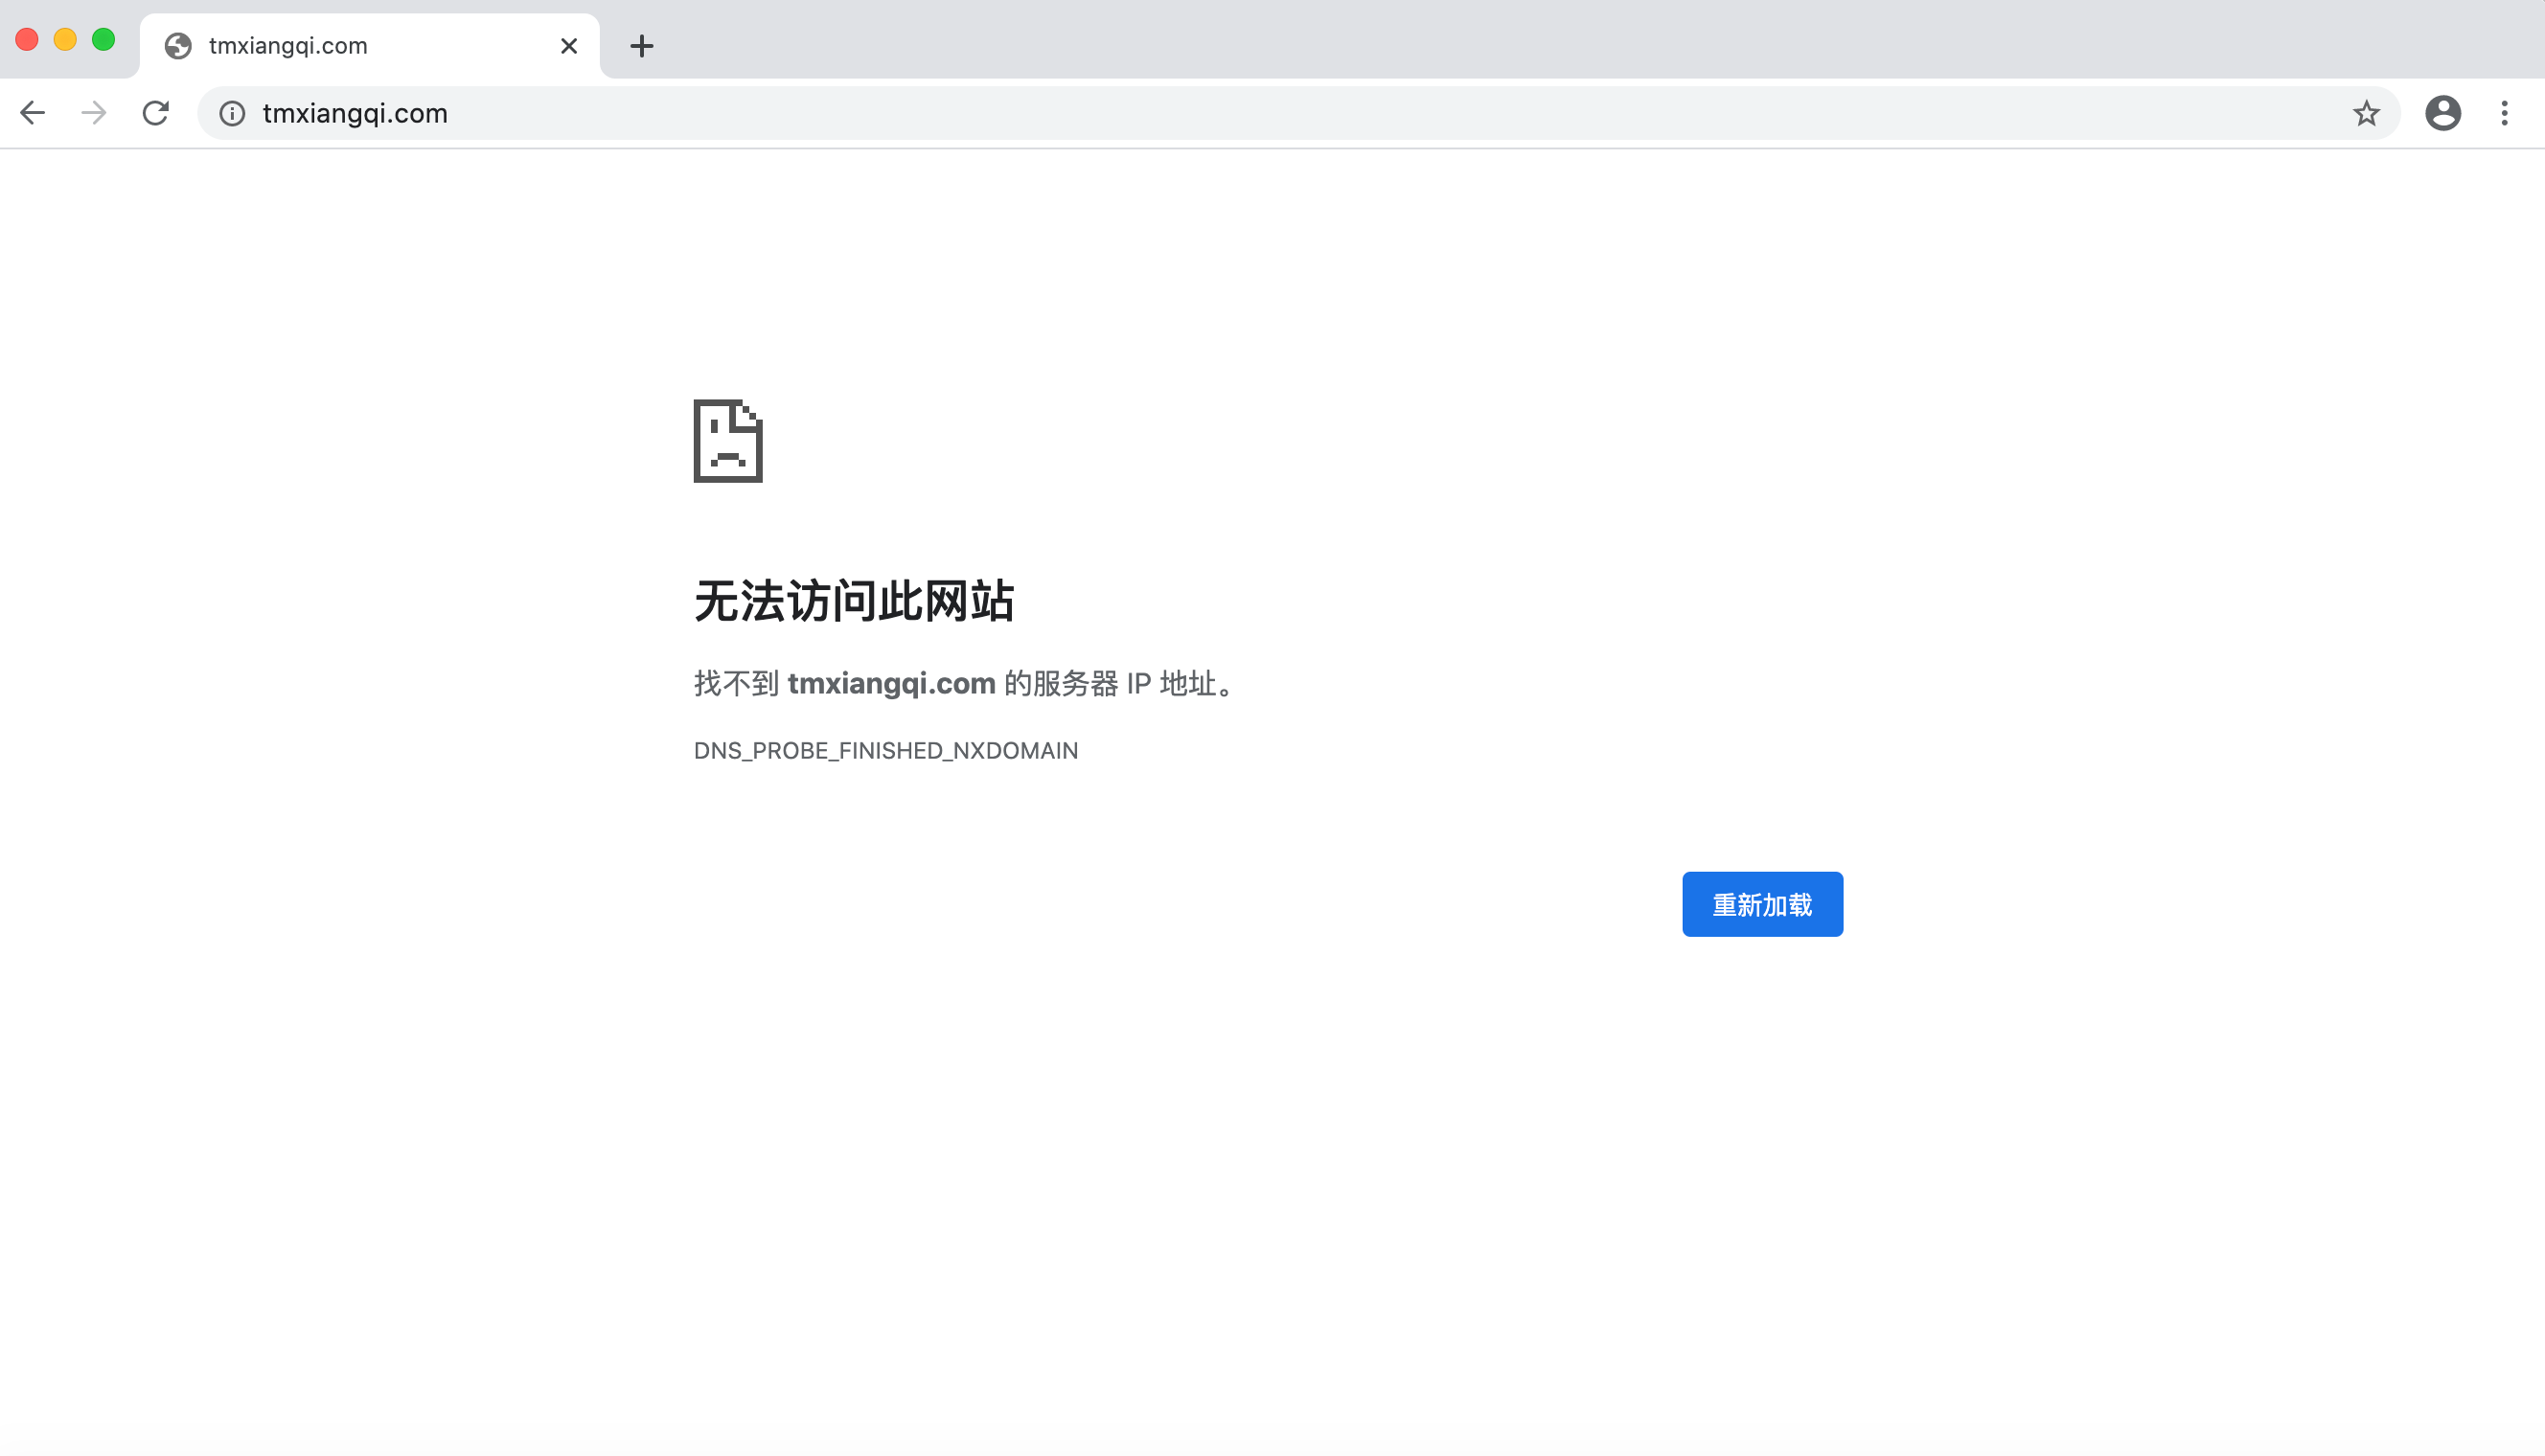Close the tmxiangqi.com tab

tap(569, 46)
